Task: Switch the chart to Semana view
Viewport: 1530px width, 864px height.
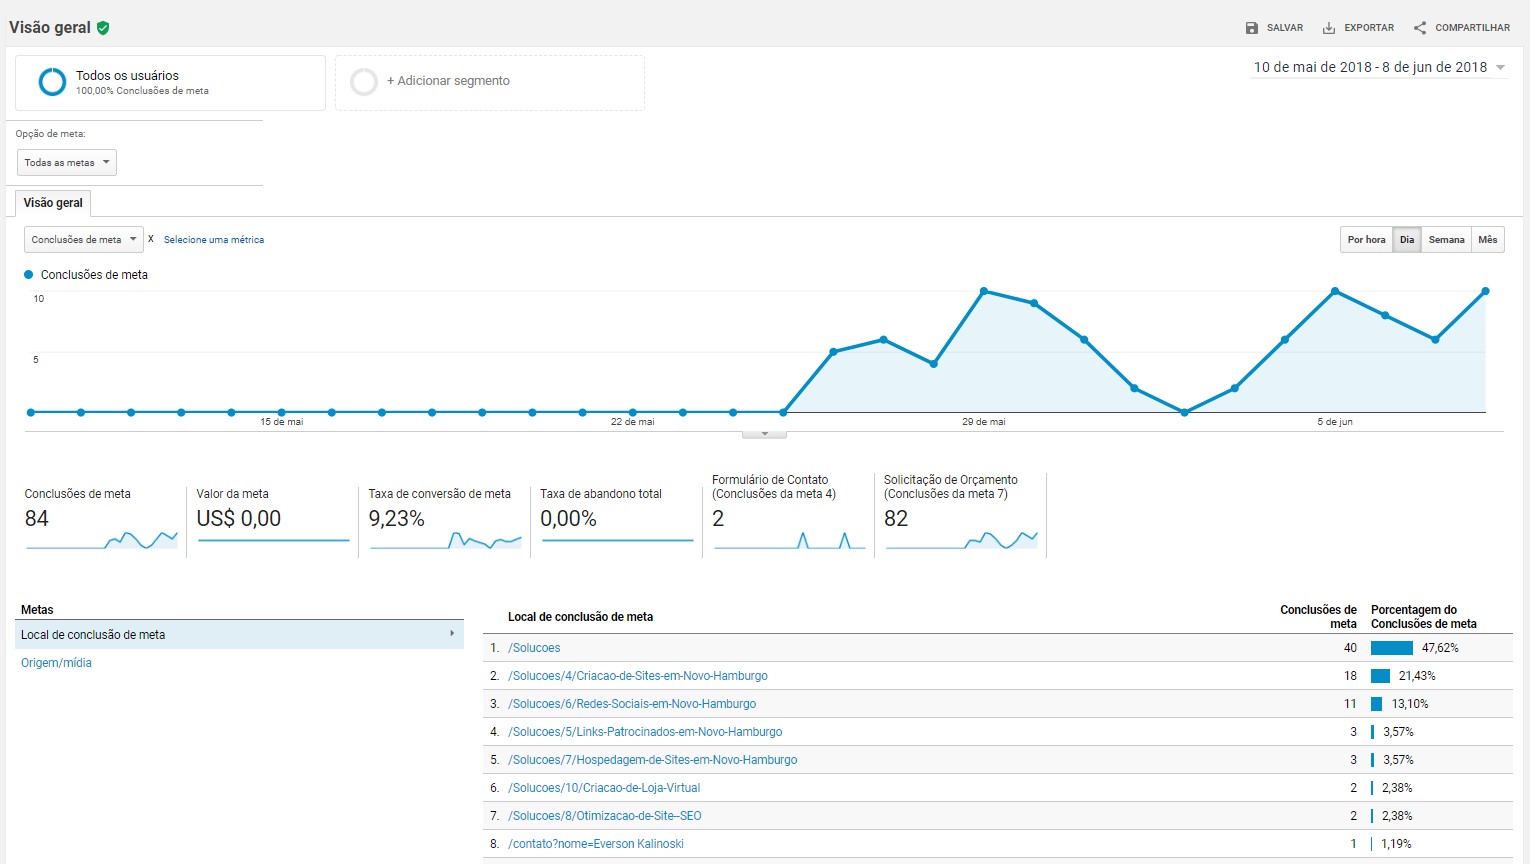Action: pyautogui.click(x=1446, y=240)
